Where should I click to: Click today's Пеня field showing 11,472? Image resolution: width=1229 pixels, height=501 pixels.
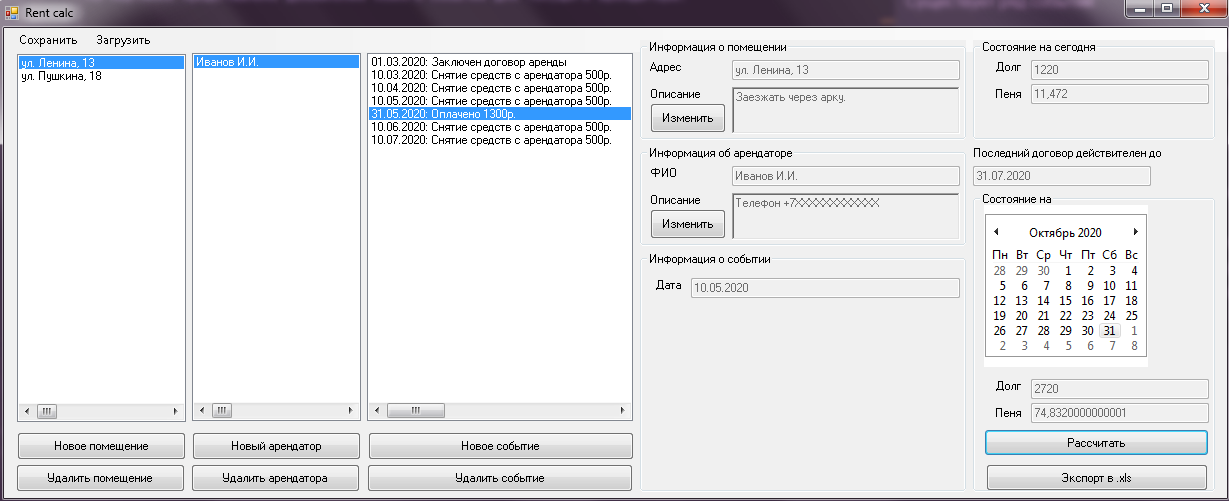(1119, 94)
